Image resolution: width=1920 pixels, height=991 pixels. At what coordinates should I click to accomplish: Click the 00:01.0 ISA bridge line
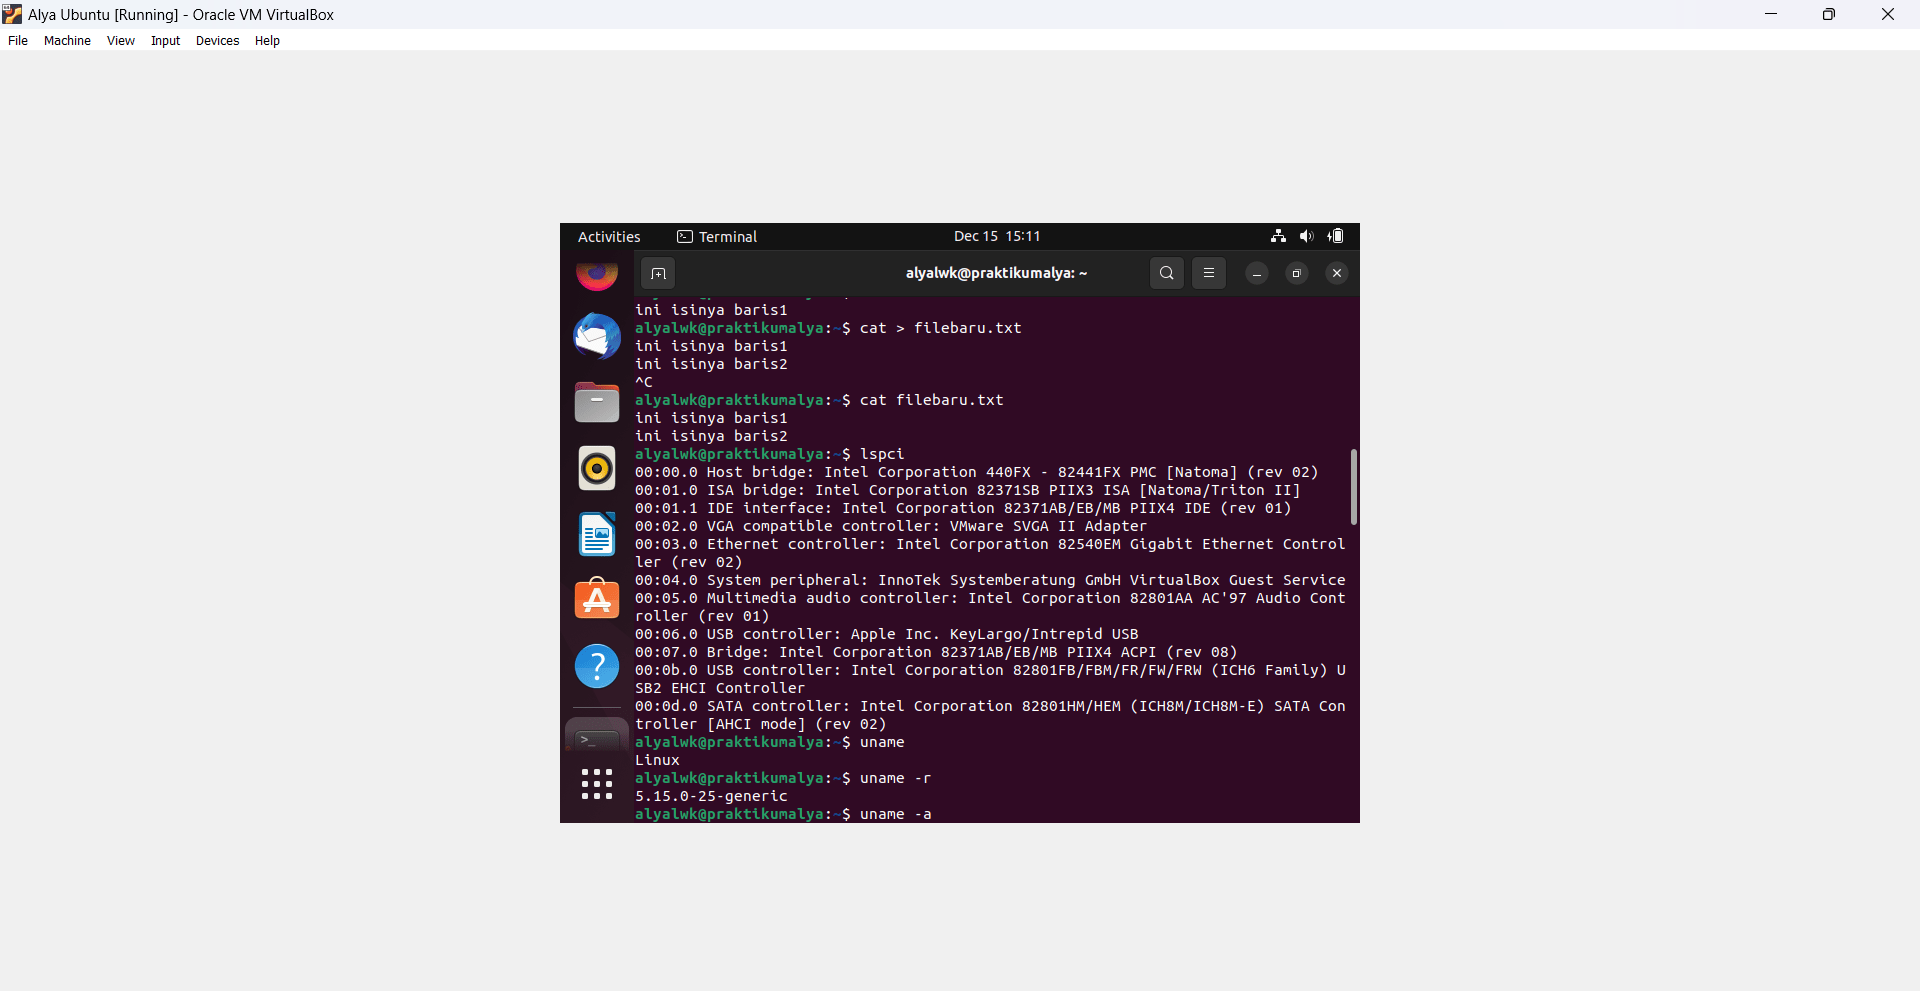[x=968, y=490]
